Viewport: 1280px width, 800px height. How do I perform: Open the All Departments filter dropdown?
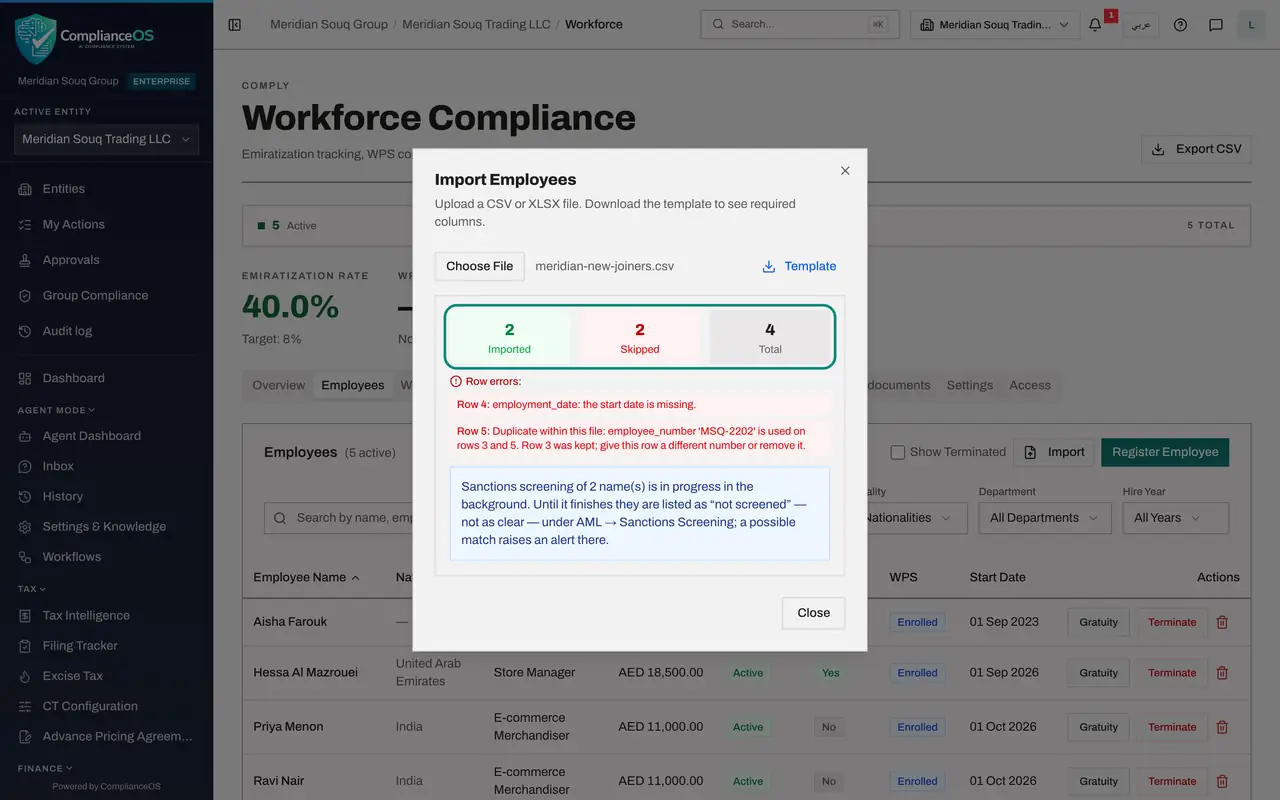[x=1044, y=518]
